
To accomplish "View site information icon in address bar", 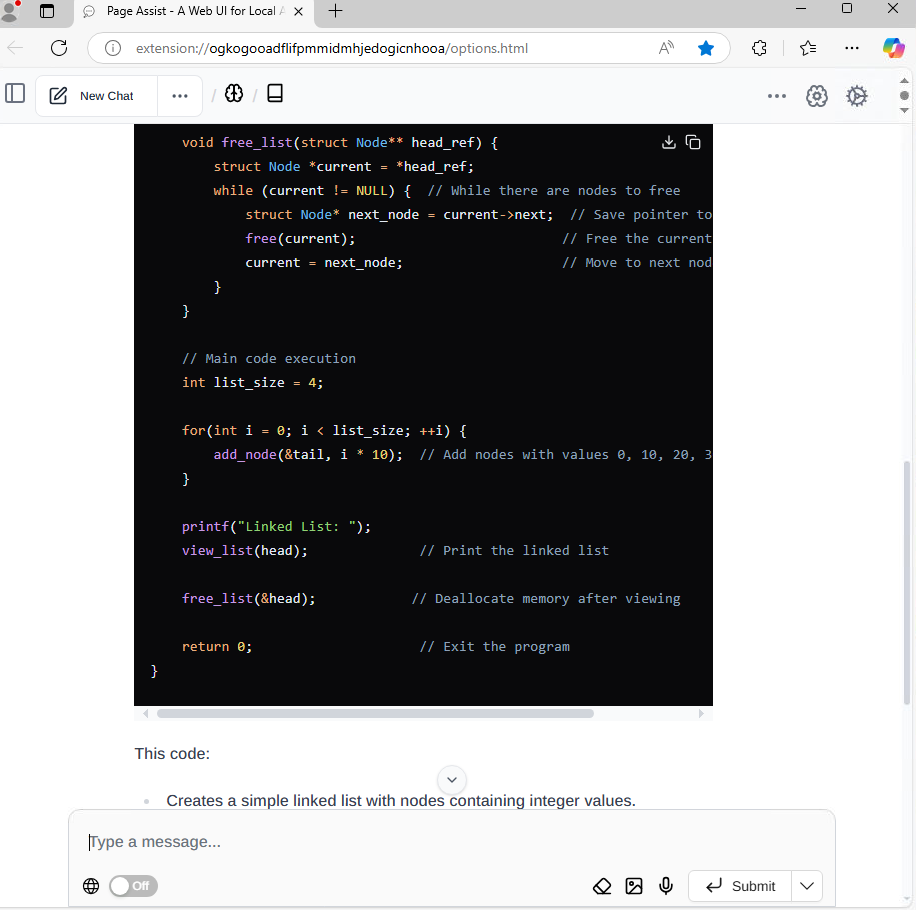I will [113, 48].
